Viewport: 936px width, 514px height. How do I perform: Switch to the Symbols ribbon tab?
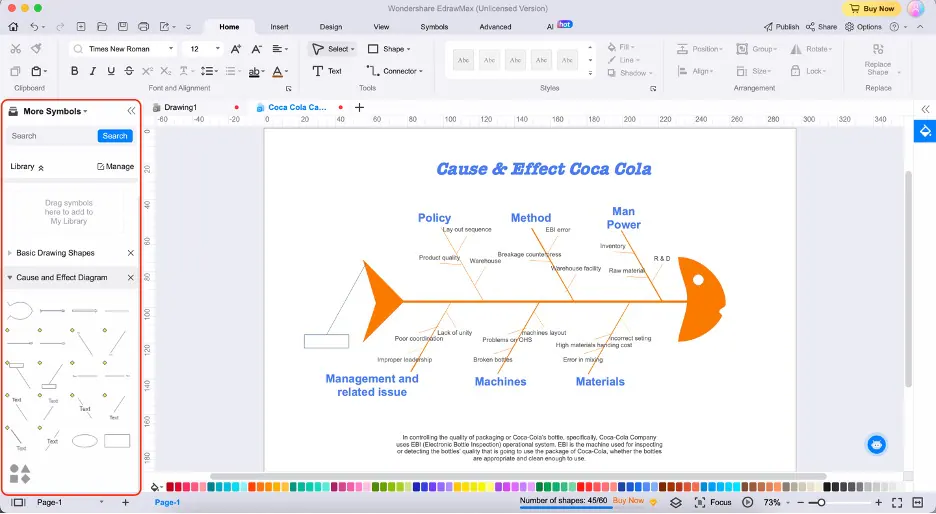coord(434,27)
